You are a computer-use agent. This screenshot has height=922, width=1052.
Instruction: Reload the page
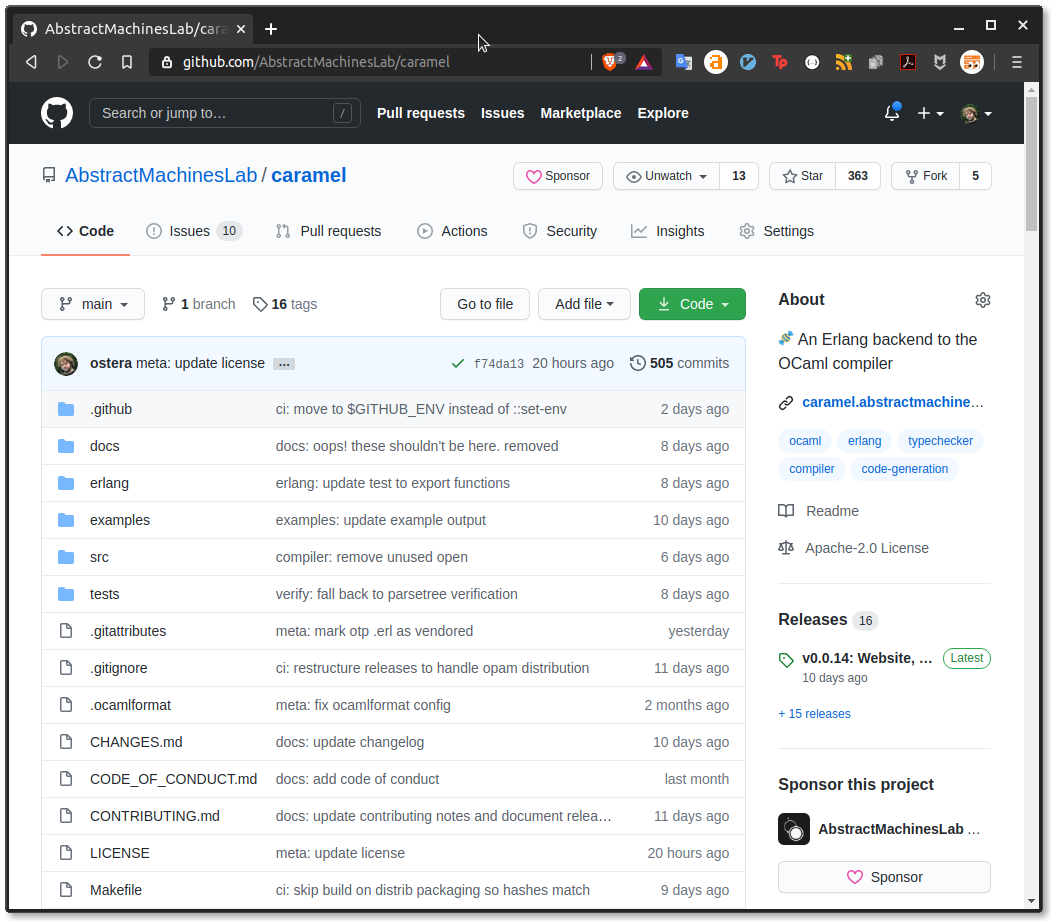tap(95, 62)
